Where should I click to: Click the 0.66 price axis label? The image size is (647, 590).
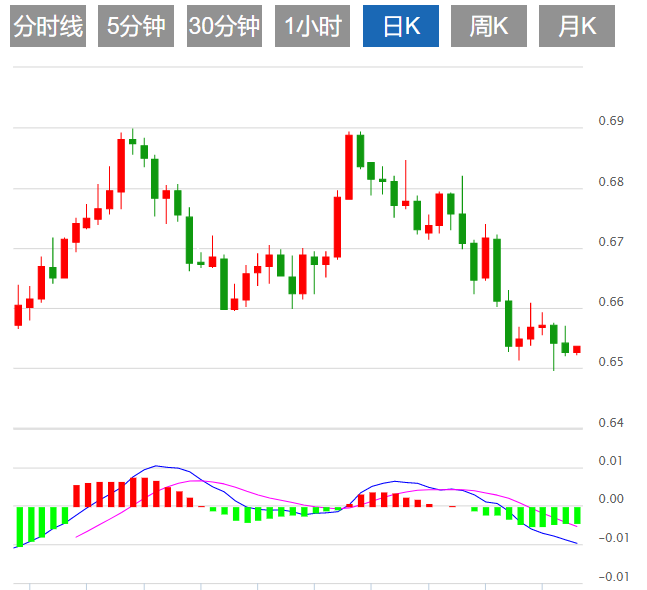(611, 302)
